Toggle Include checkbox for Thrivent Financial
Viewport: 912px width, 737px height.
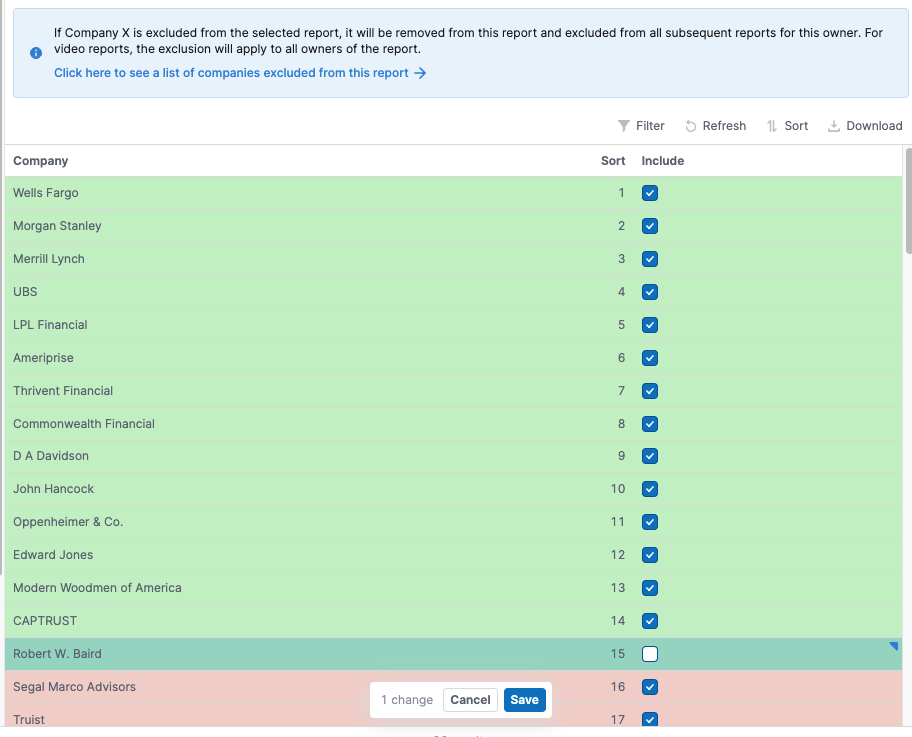tap(650, 391)
